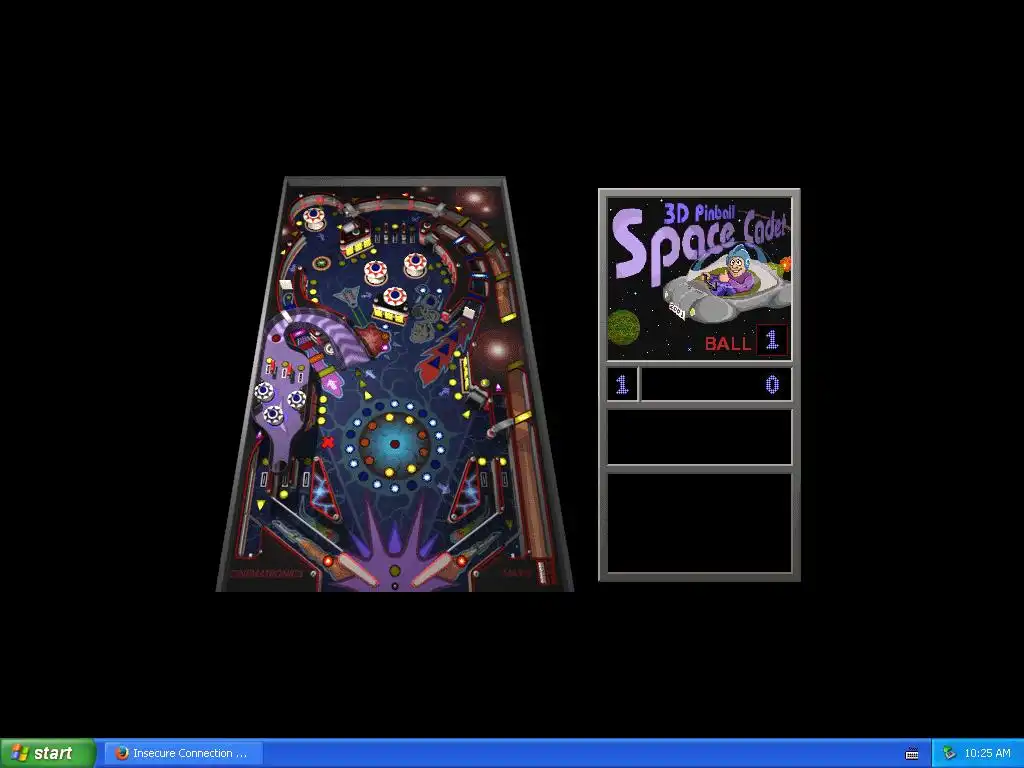This screenshot has width=1024, height=768.
Task: Click the left red-and-white attack bumper
Action: coord(376,272)
